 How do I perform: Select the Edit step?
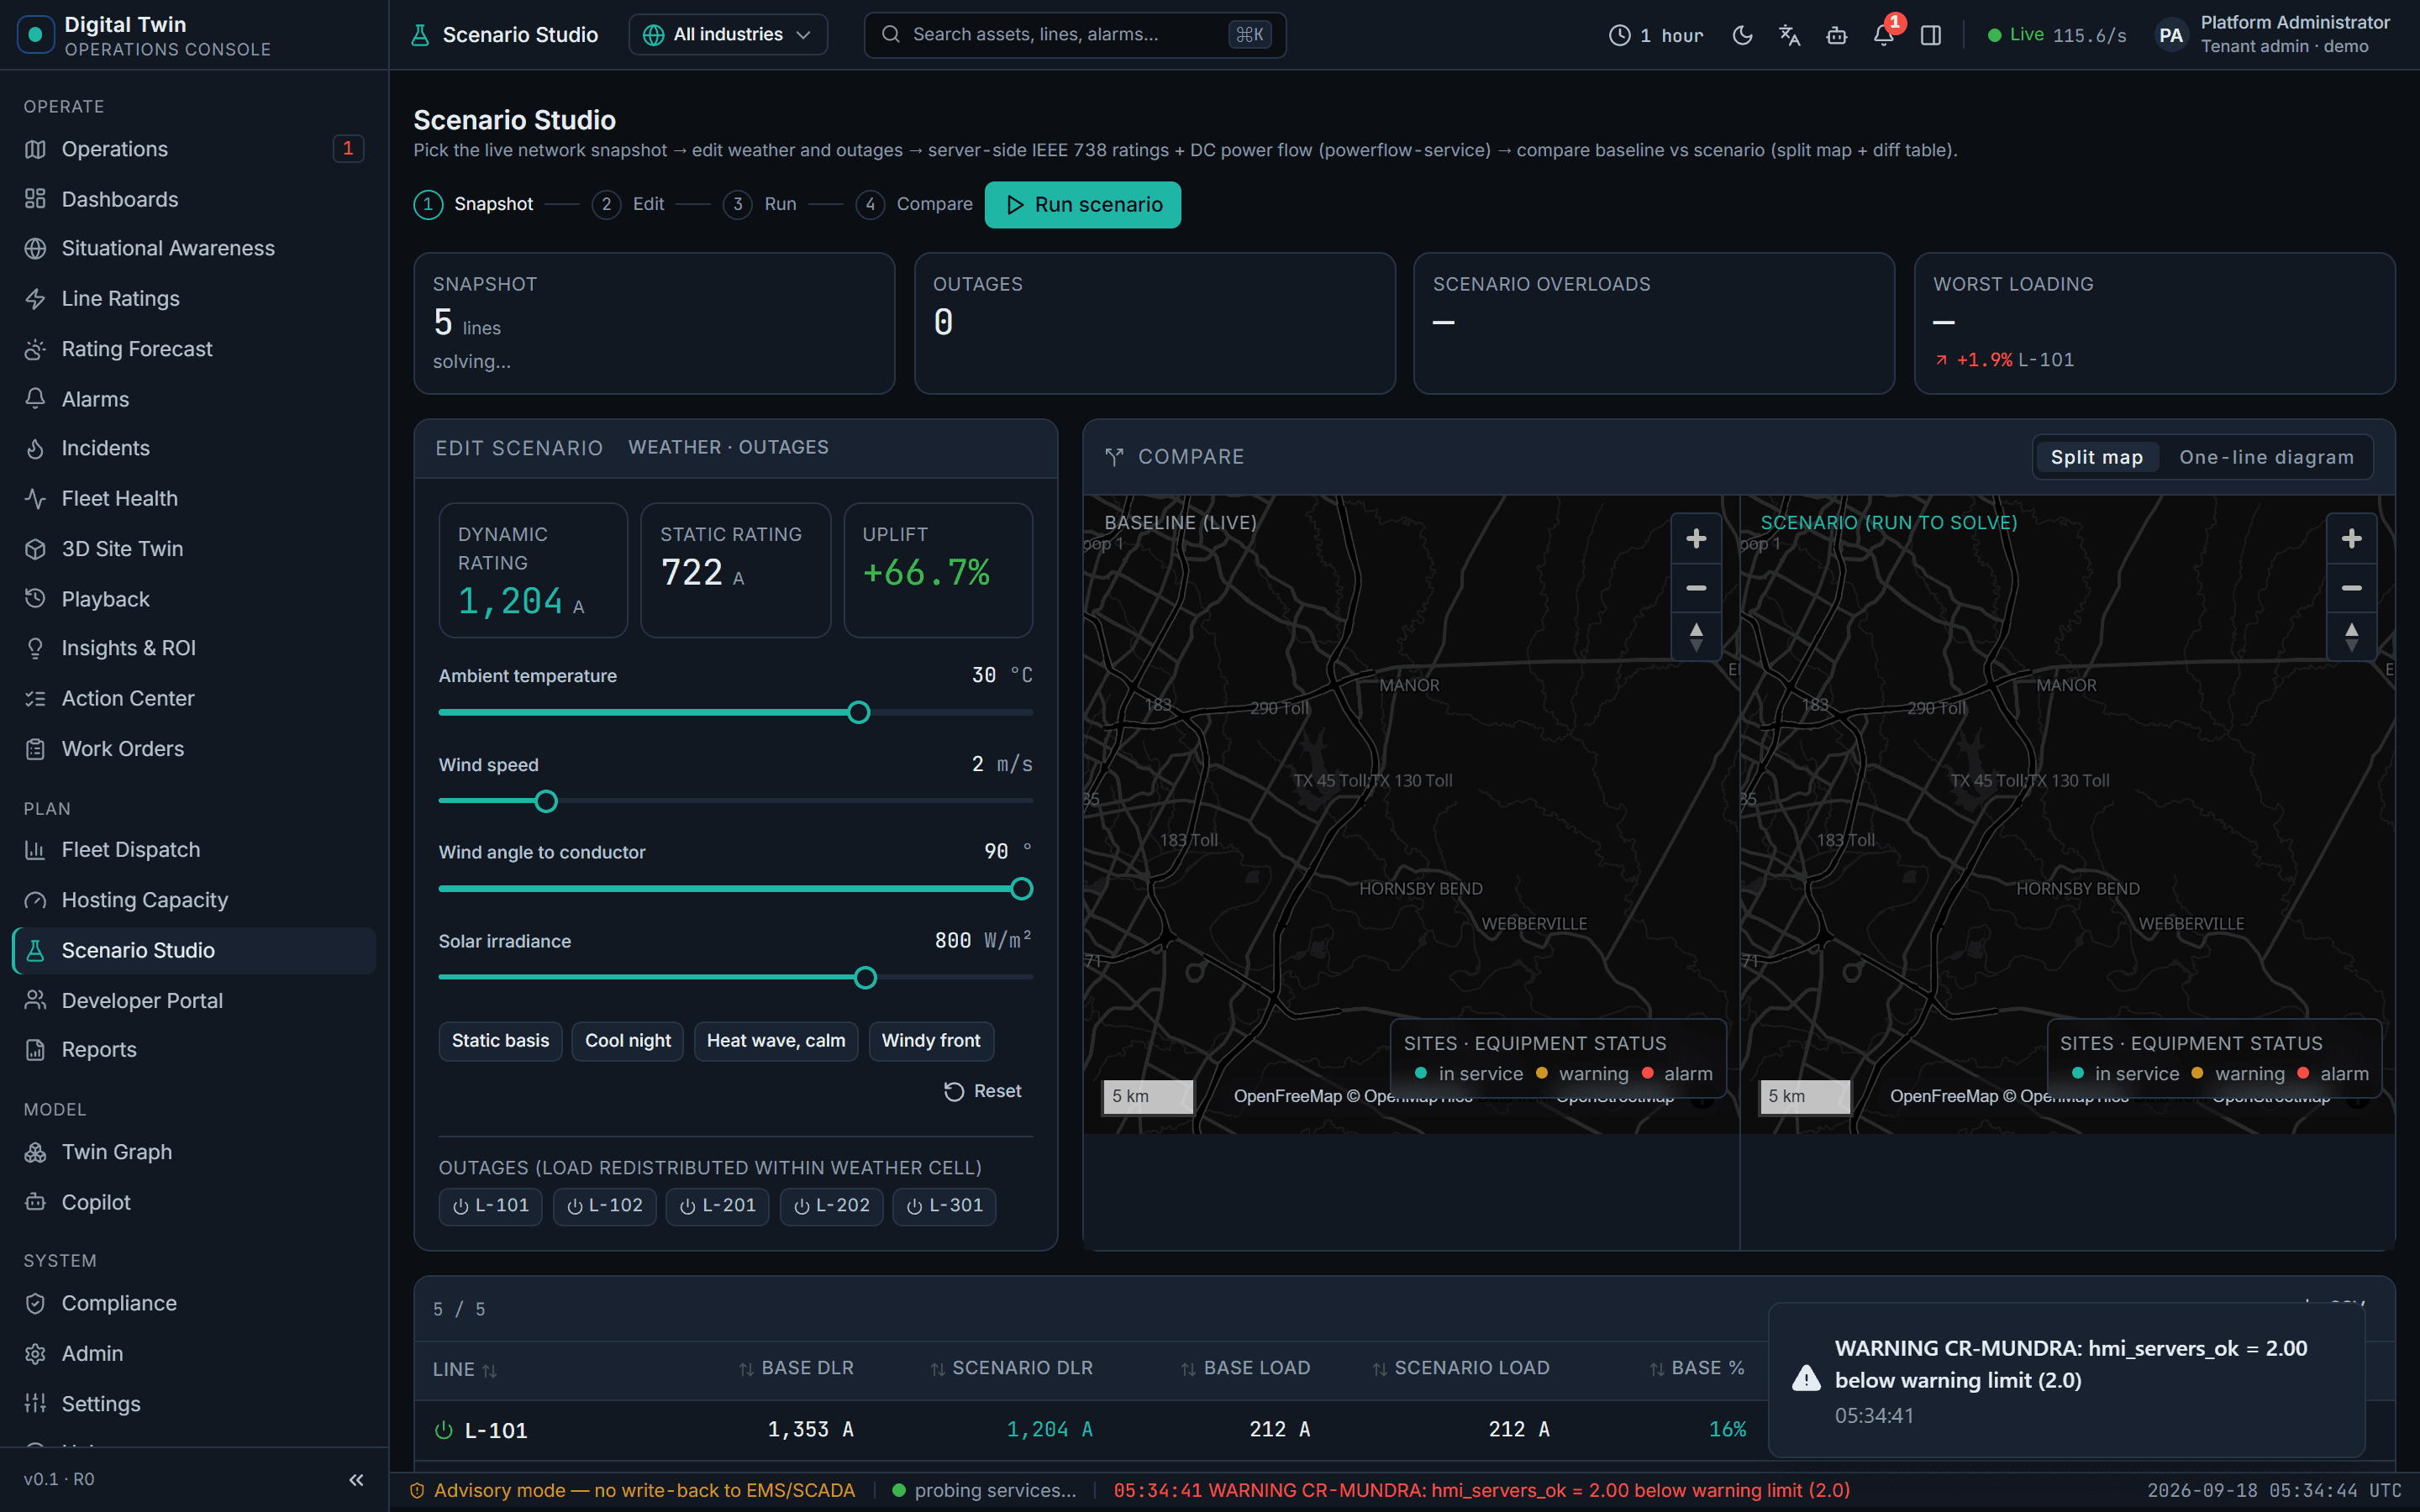point(628,204)
